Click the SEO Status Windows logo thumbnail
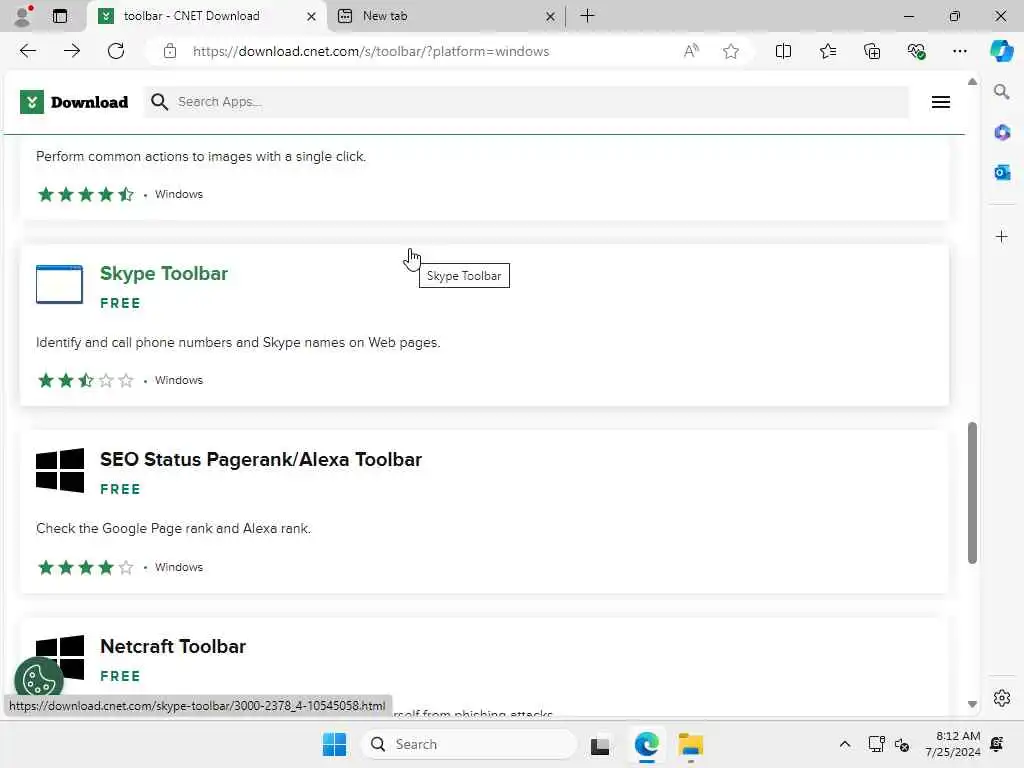 pyautogui.click(x=59, y=470)
